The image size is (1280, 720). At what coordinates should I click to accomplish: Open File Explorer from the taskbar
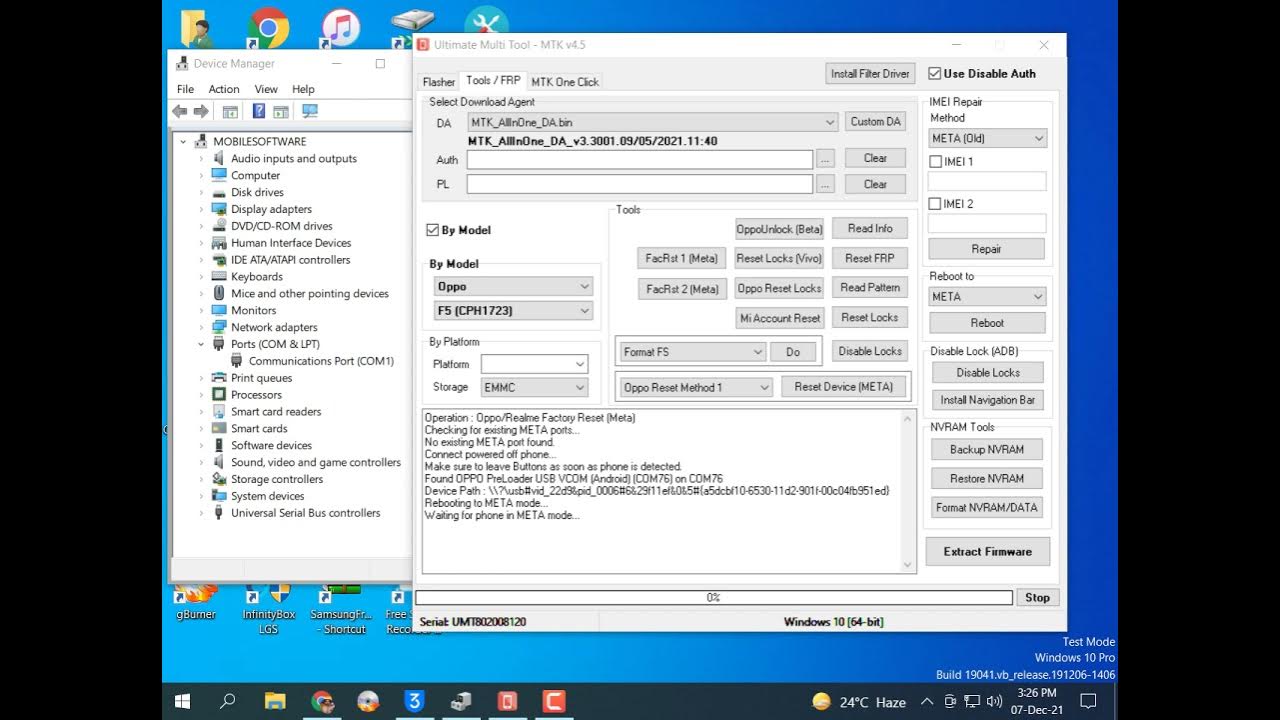[x=275, y=701]
